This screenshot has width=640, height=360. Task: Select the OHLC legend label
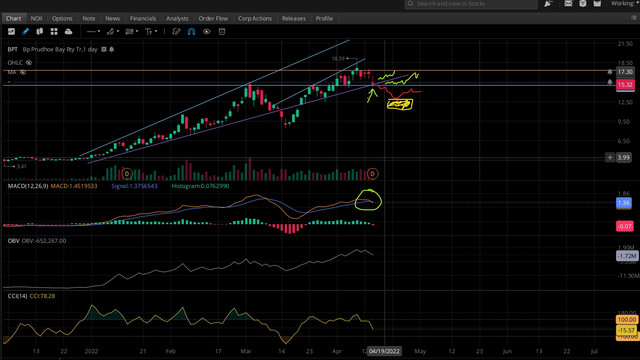click(15, 62)
